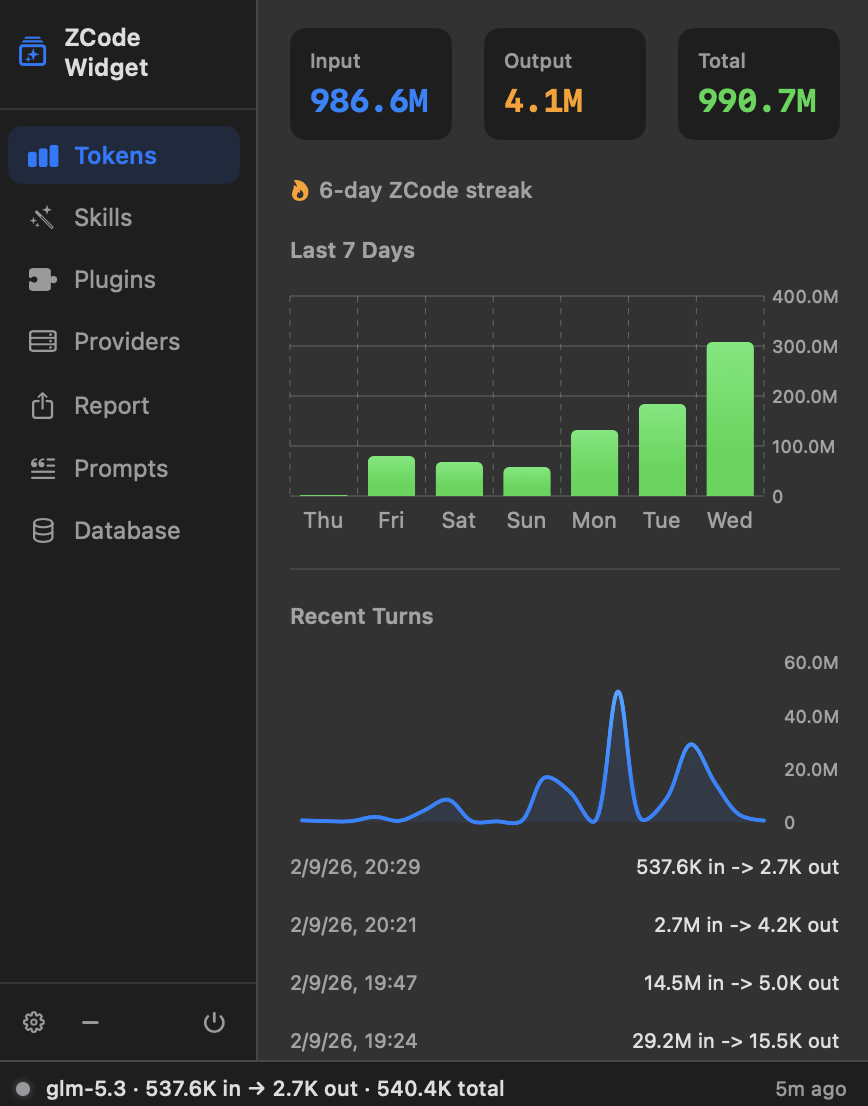Select the Total tokens card
Viewport: 868px width, 1106px height.
(759, 83)
